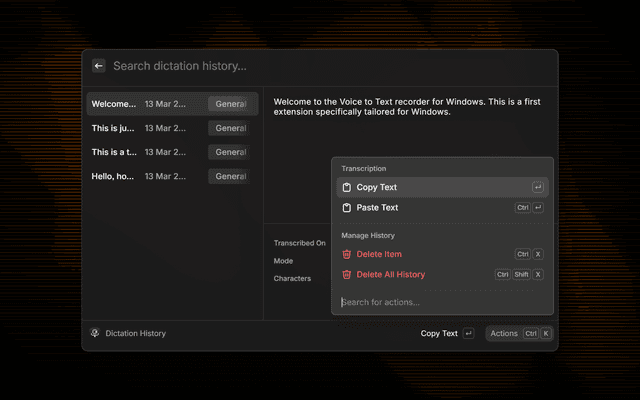The image size is (640, 400).
Task: Click the Enter key icon beside Copy Text footer
Action: (468, 333)
